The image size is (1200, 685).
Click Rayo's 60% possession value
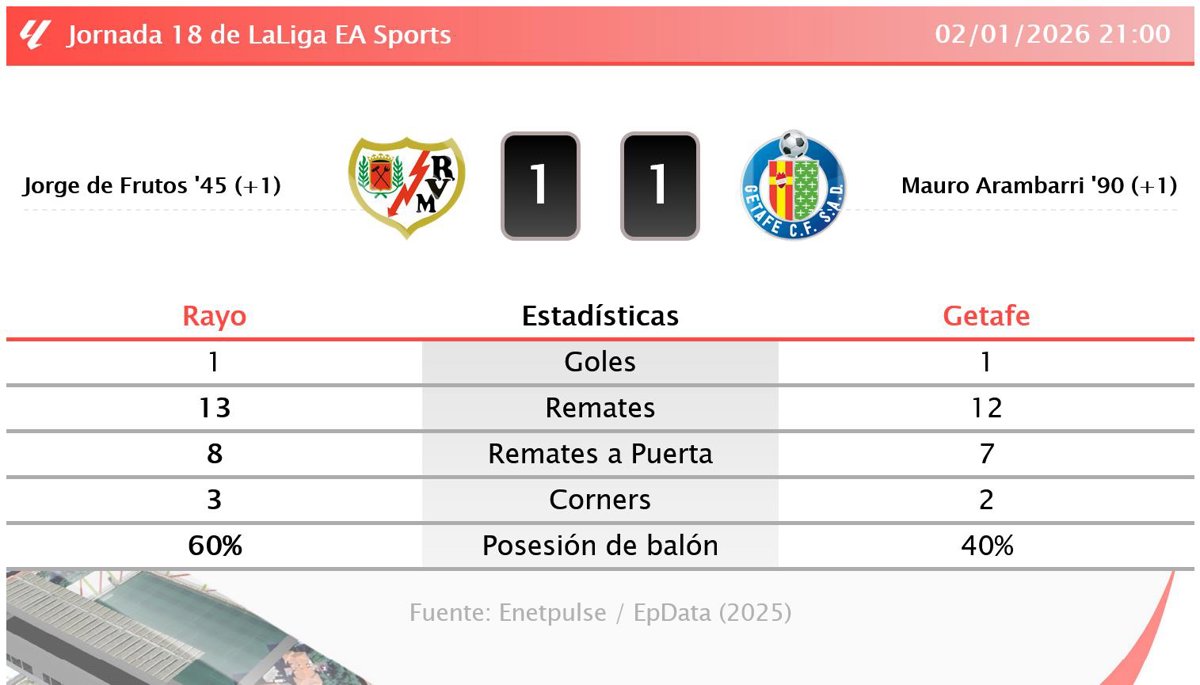(214, 546)
